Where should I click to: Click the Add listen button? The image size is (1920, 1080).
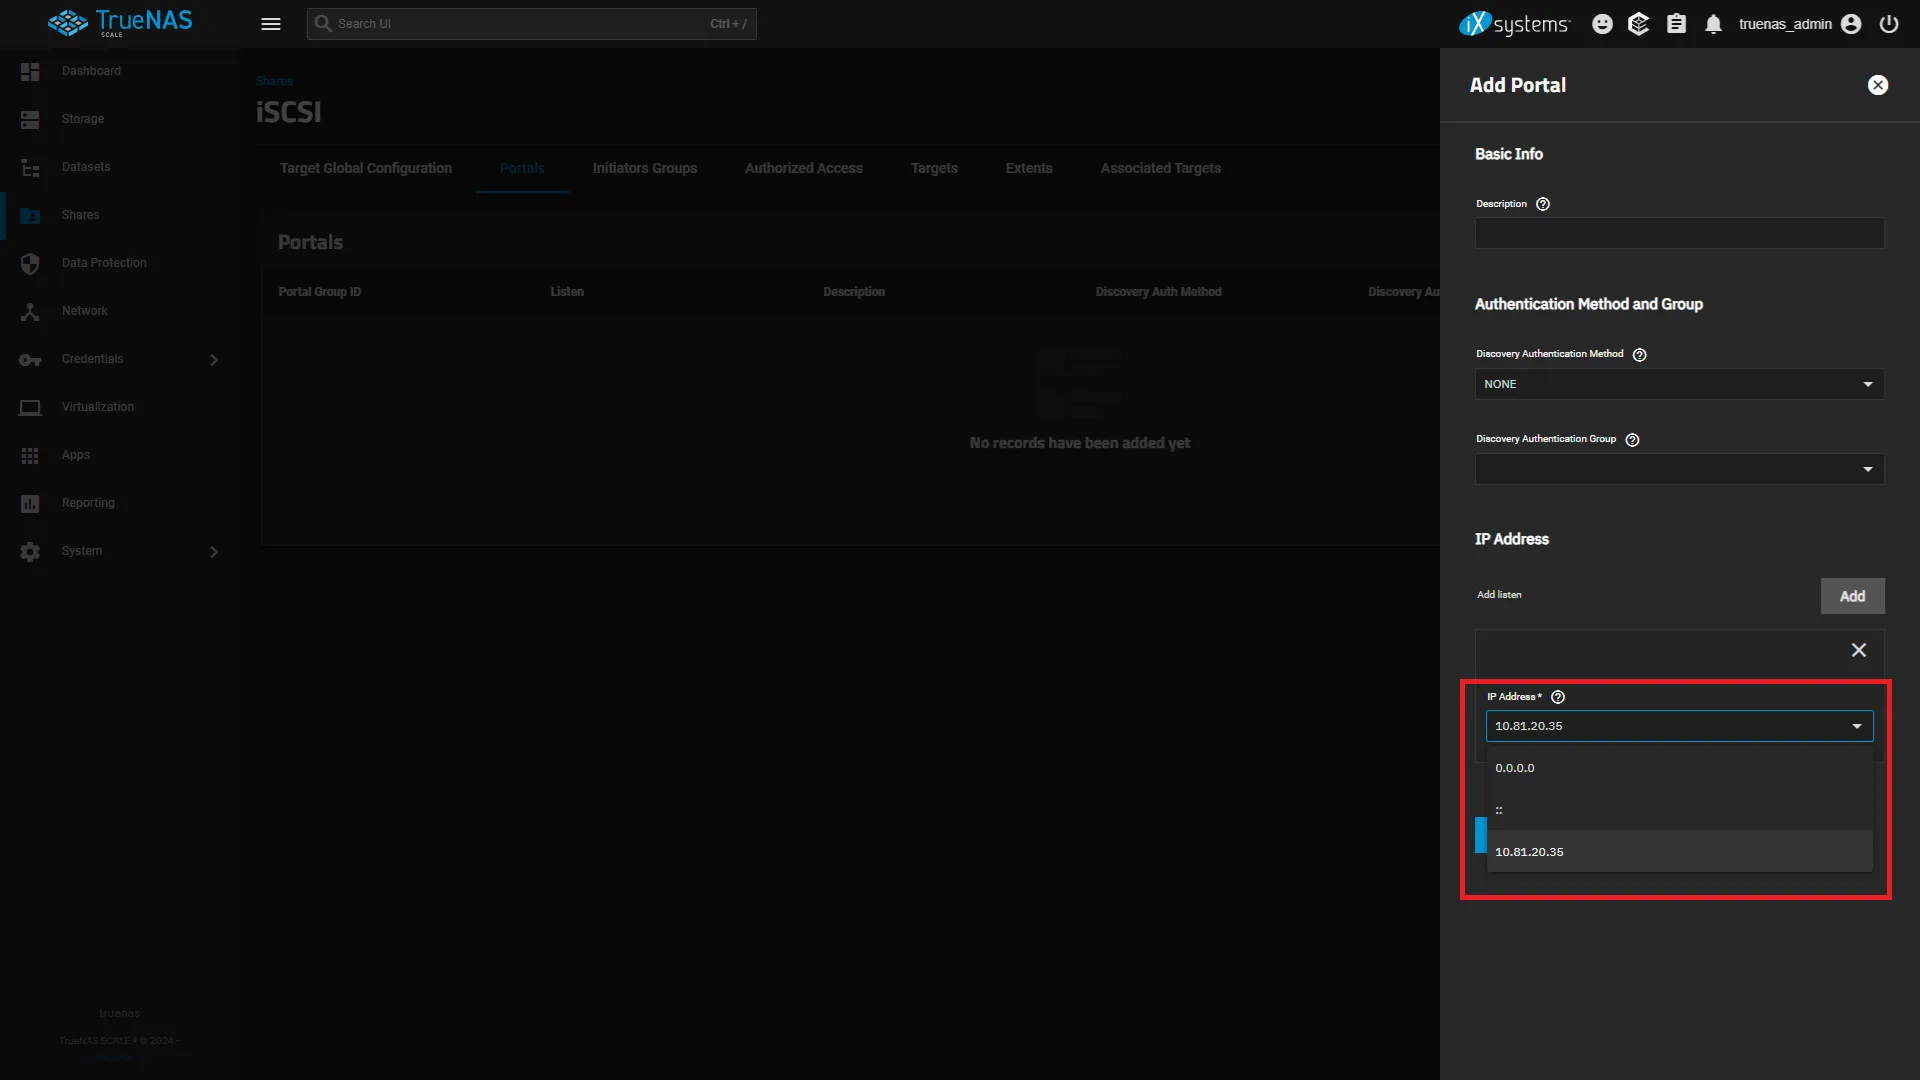(x=1852, y=595)
